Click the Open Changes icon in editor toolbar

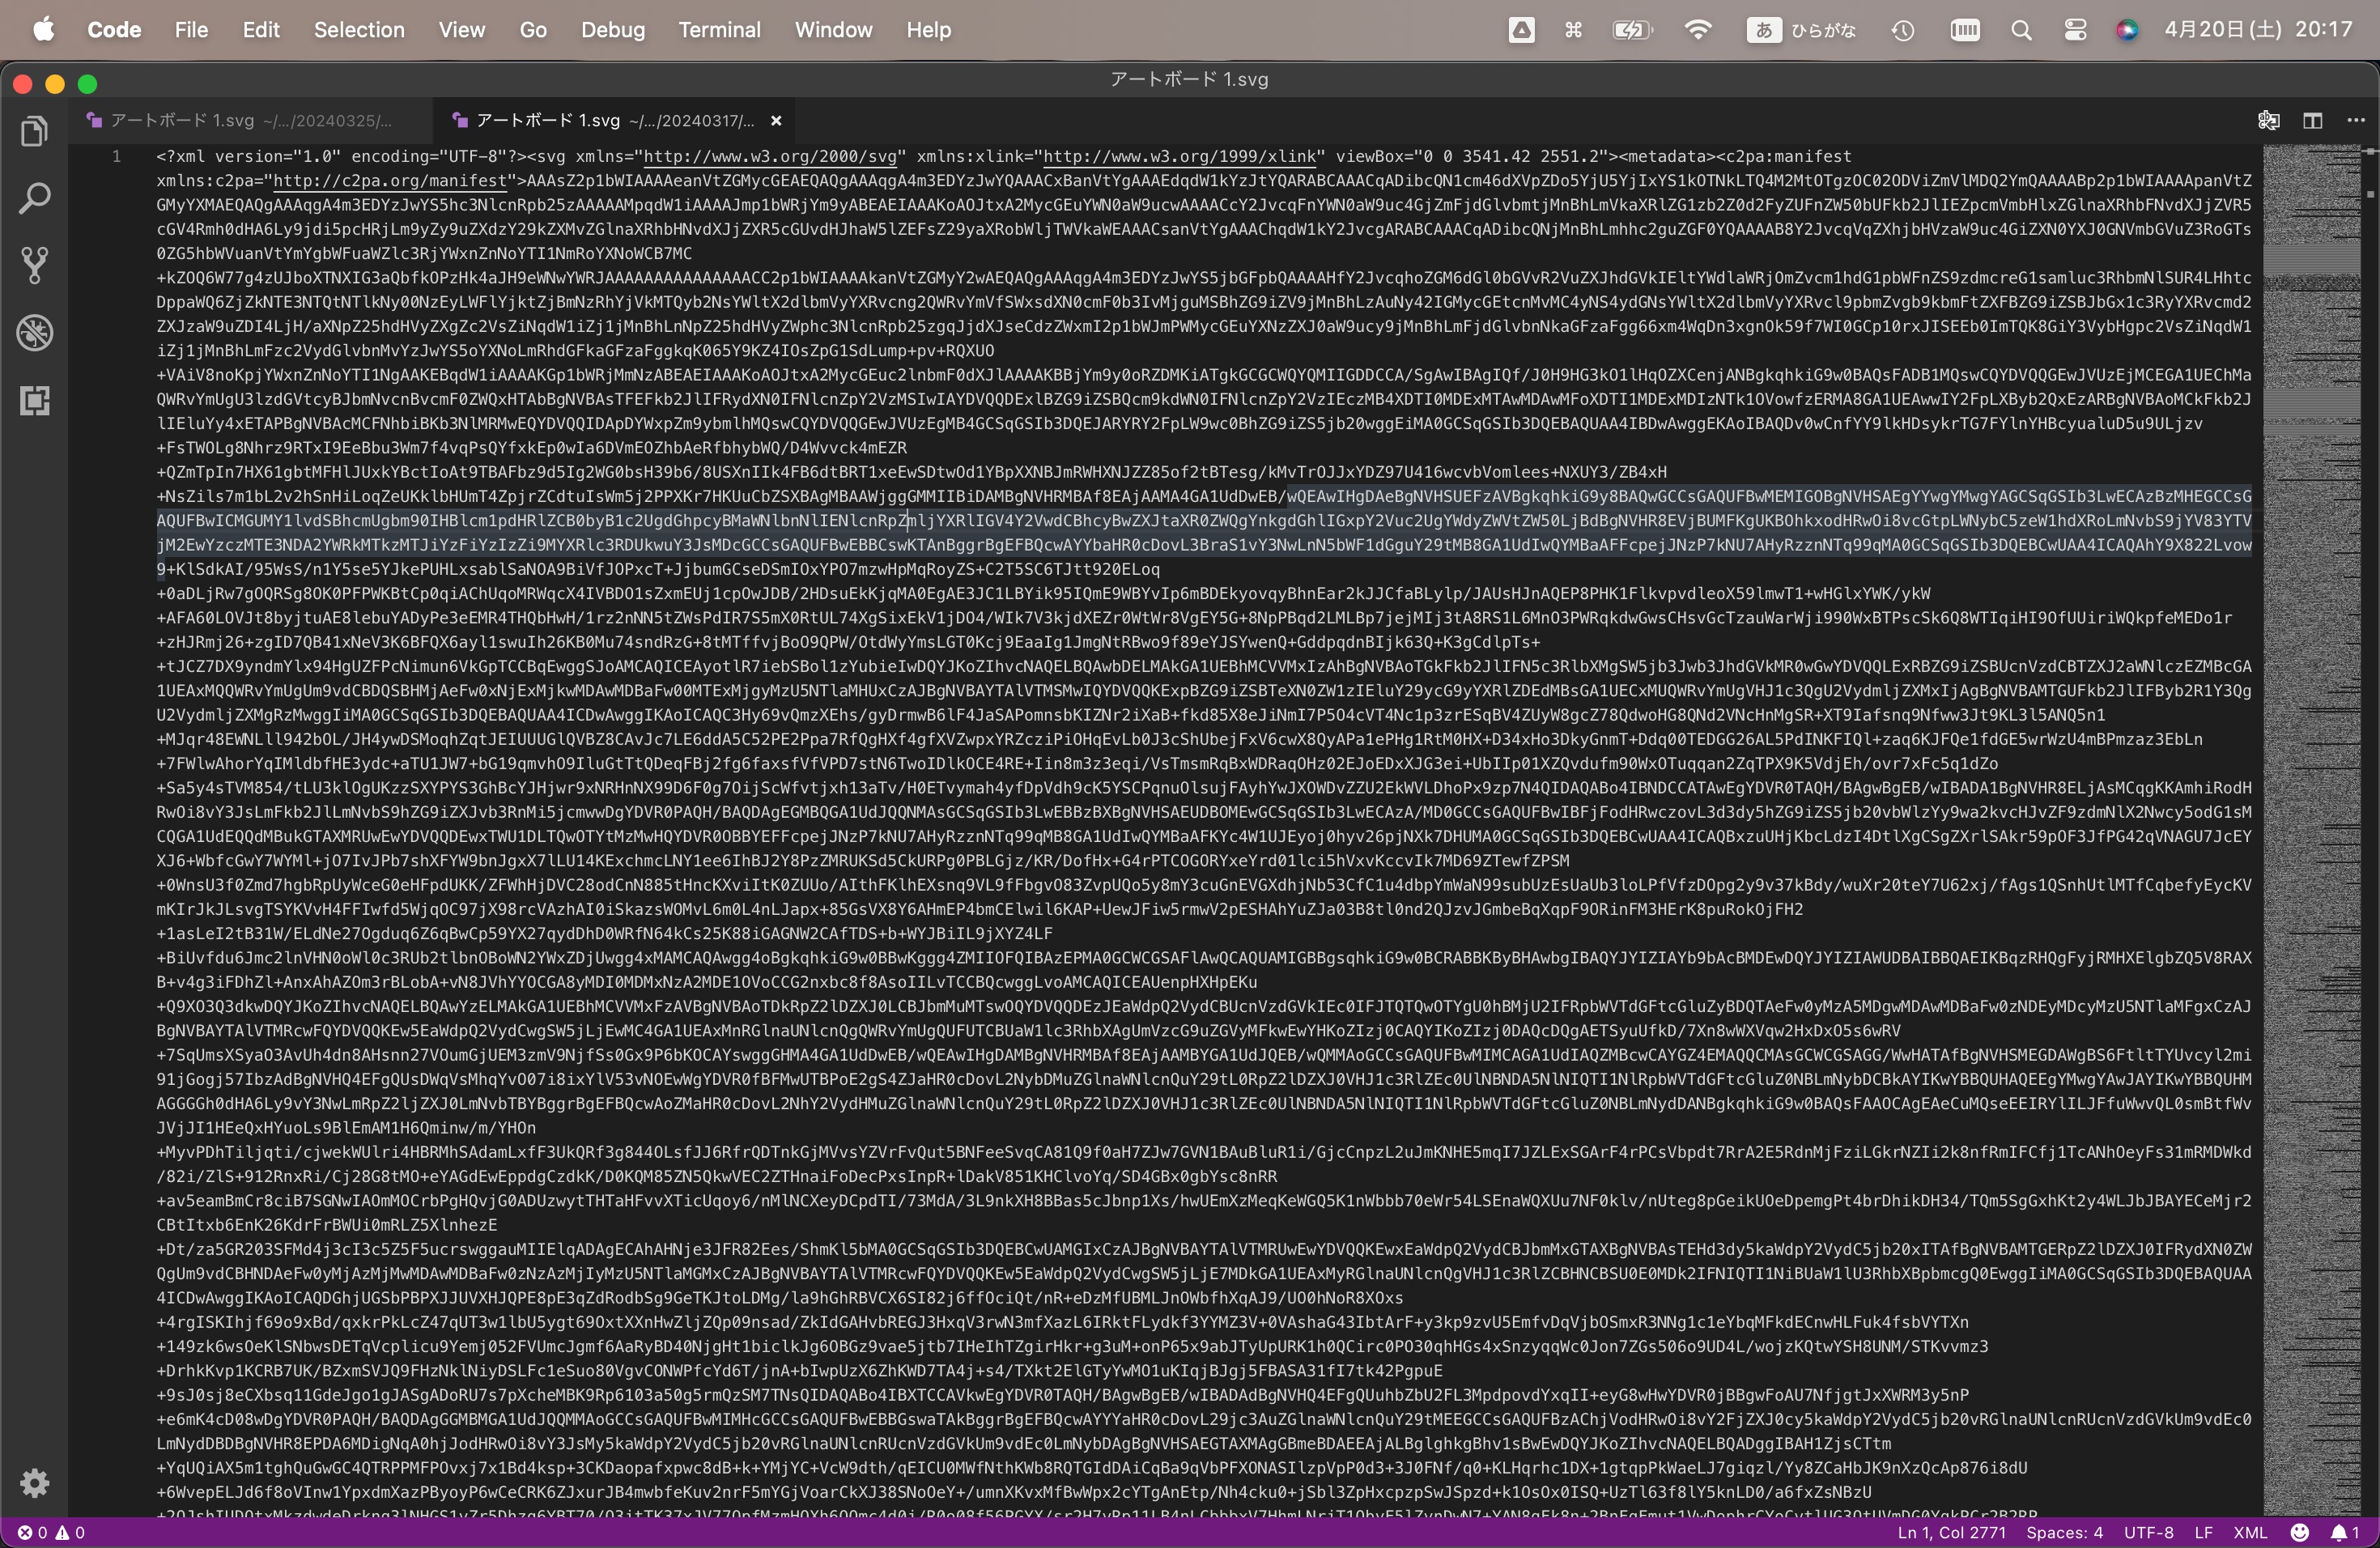tap(2268, 120)
